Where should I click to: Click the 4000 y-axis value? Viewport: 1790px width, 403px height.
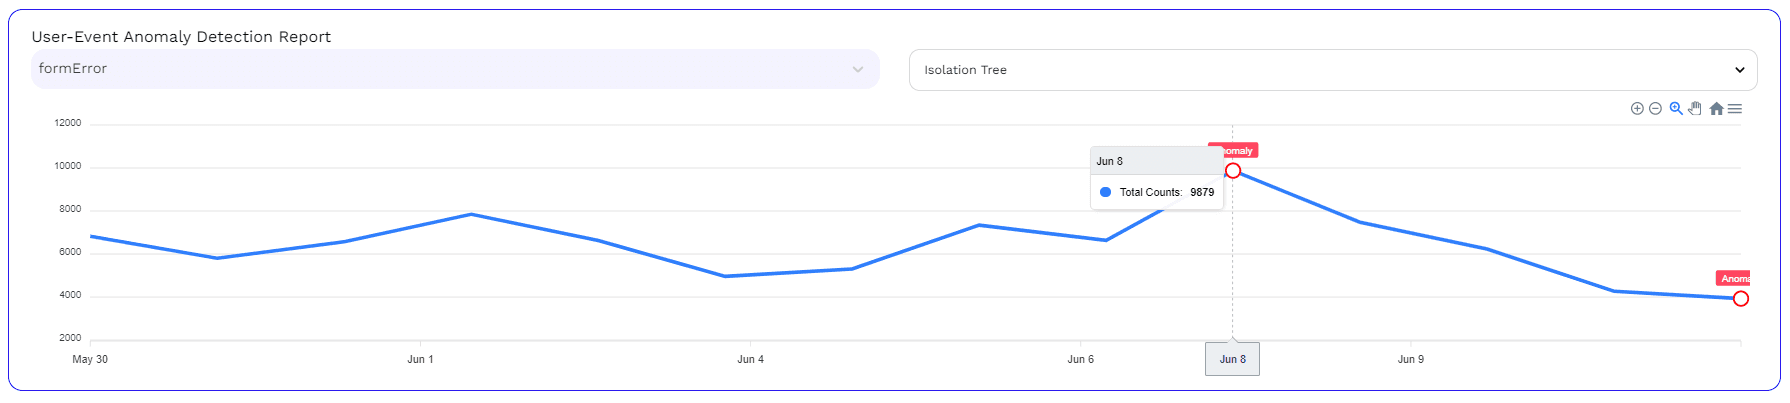[x=70, y=295]
